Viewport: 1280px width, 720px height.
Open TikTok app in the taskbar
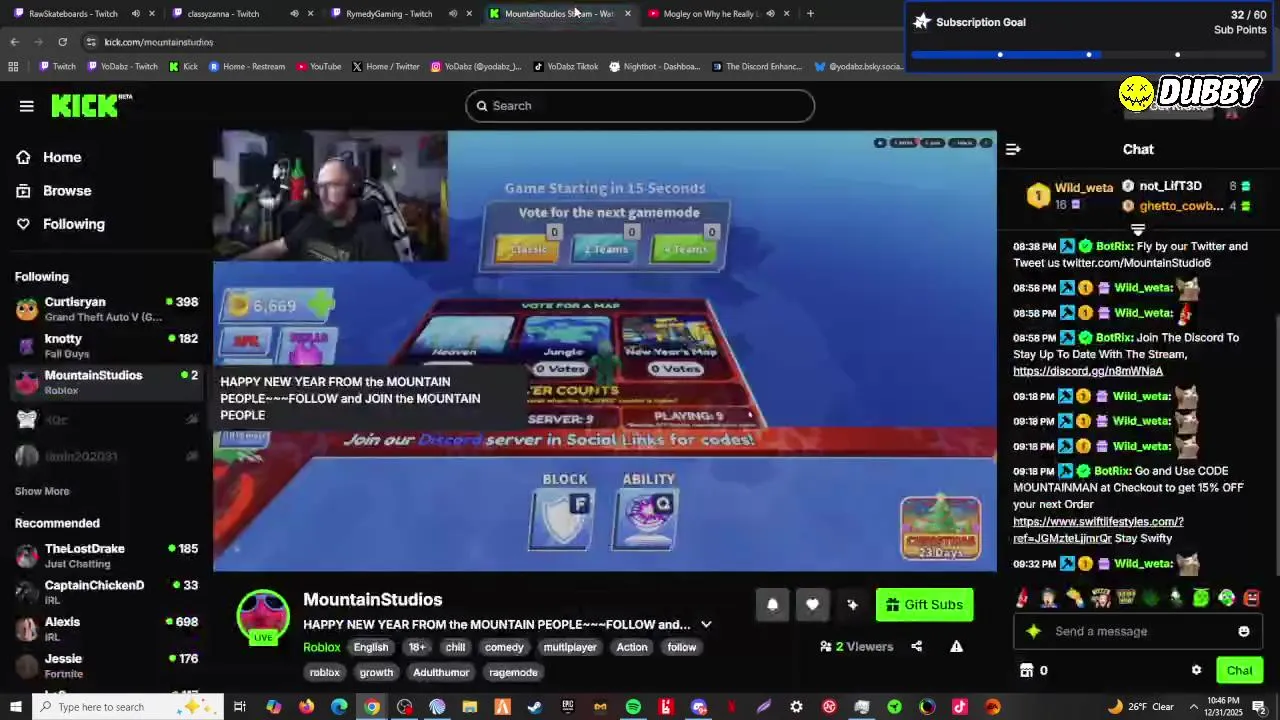point(960,707)
